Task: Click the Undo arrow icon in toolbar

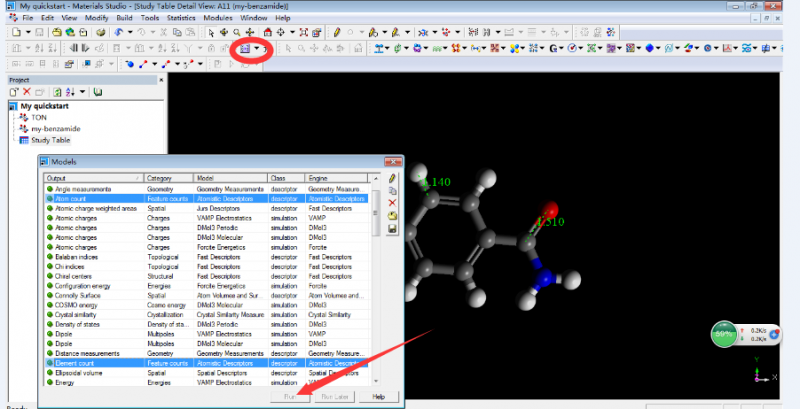Action: (119, 33)
